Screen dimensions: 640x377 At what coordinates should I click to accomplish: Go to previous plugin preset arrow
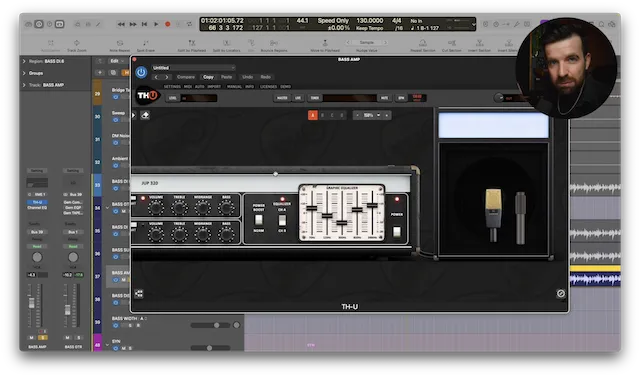coord(156,77)
